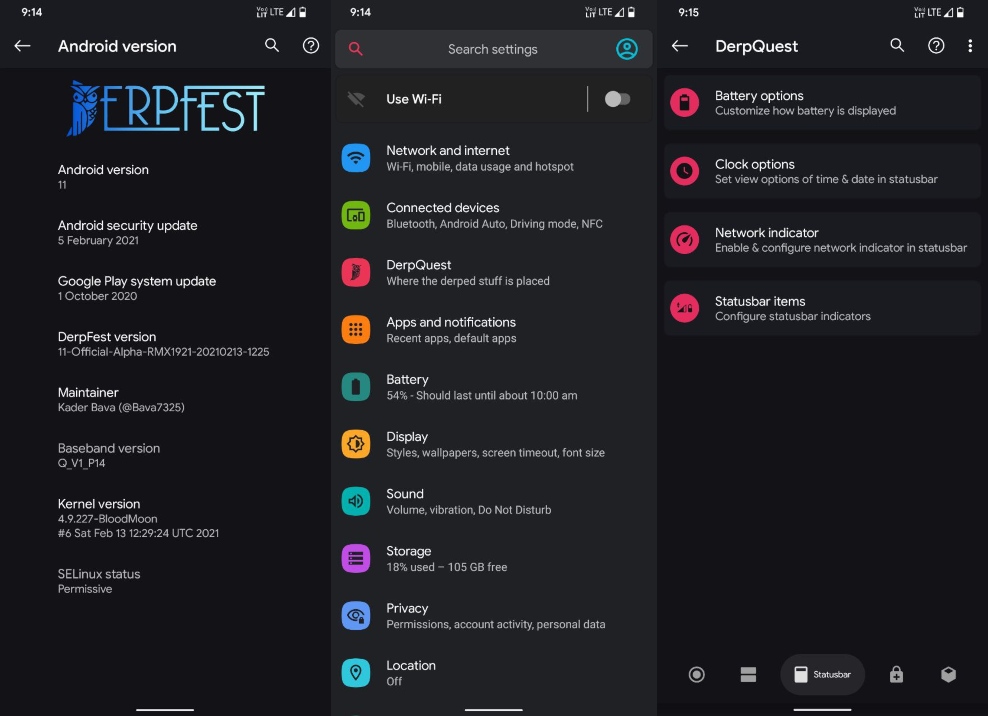Viewport: 988px width, 716px height.
Task: Tap Google Play system update entry
Action: tap(137, 288)
